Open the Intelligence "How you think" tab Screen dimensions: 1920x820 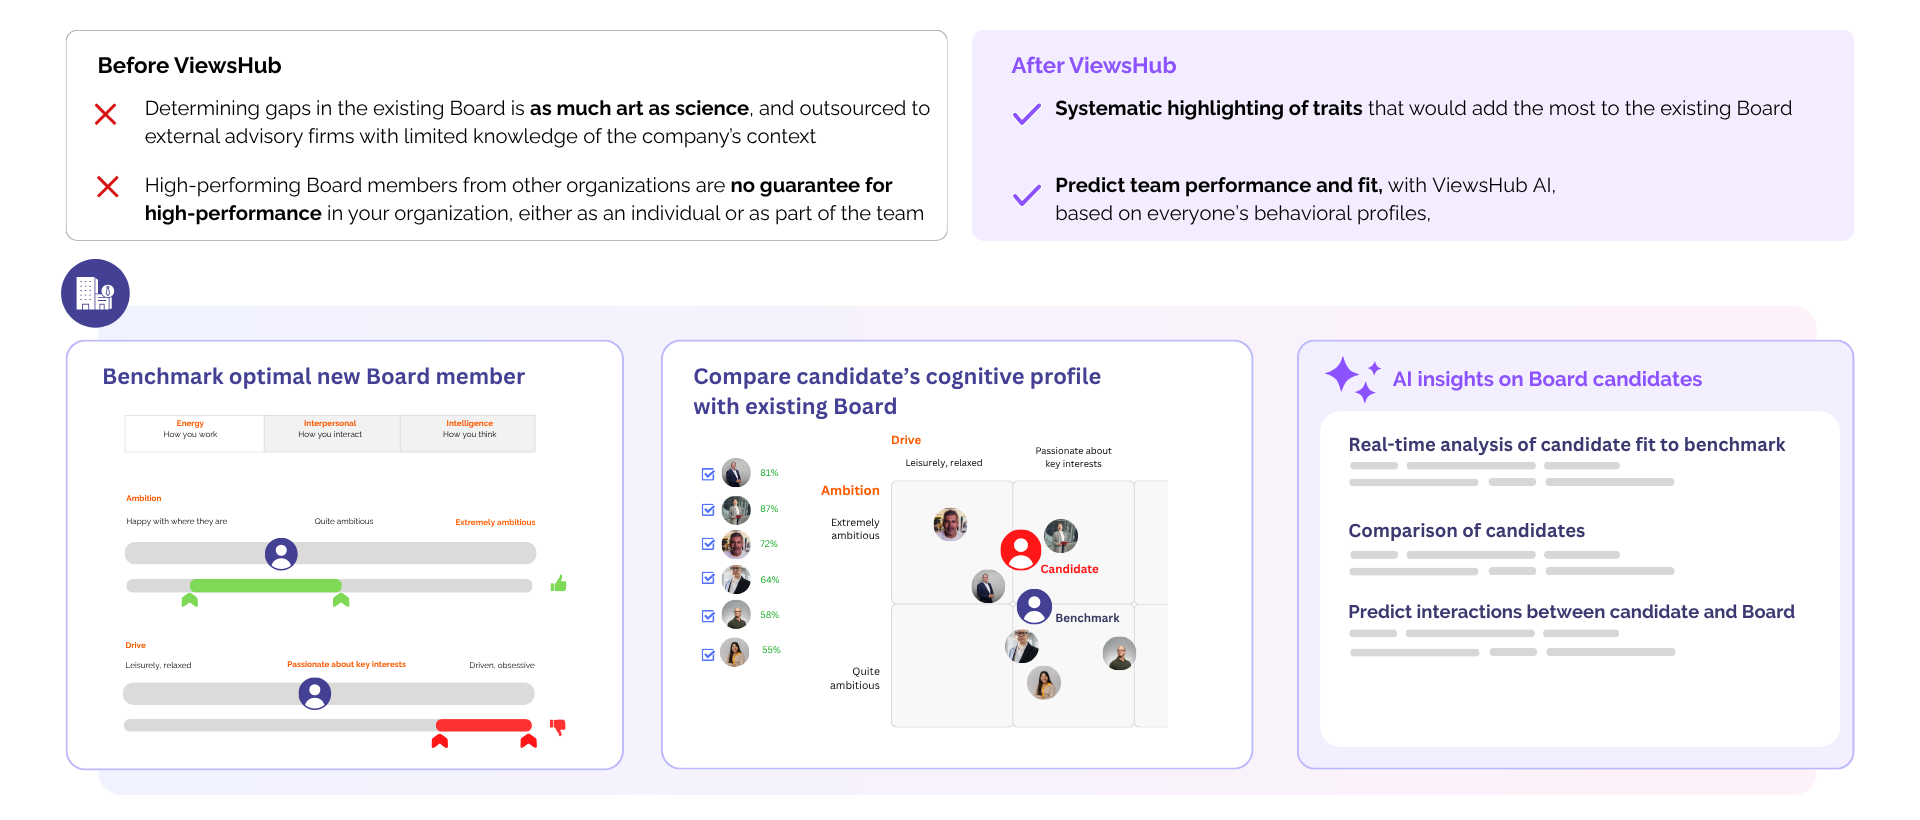(469, 430)
